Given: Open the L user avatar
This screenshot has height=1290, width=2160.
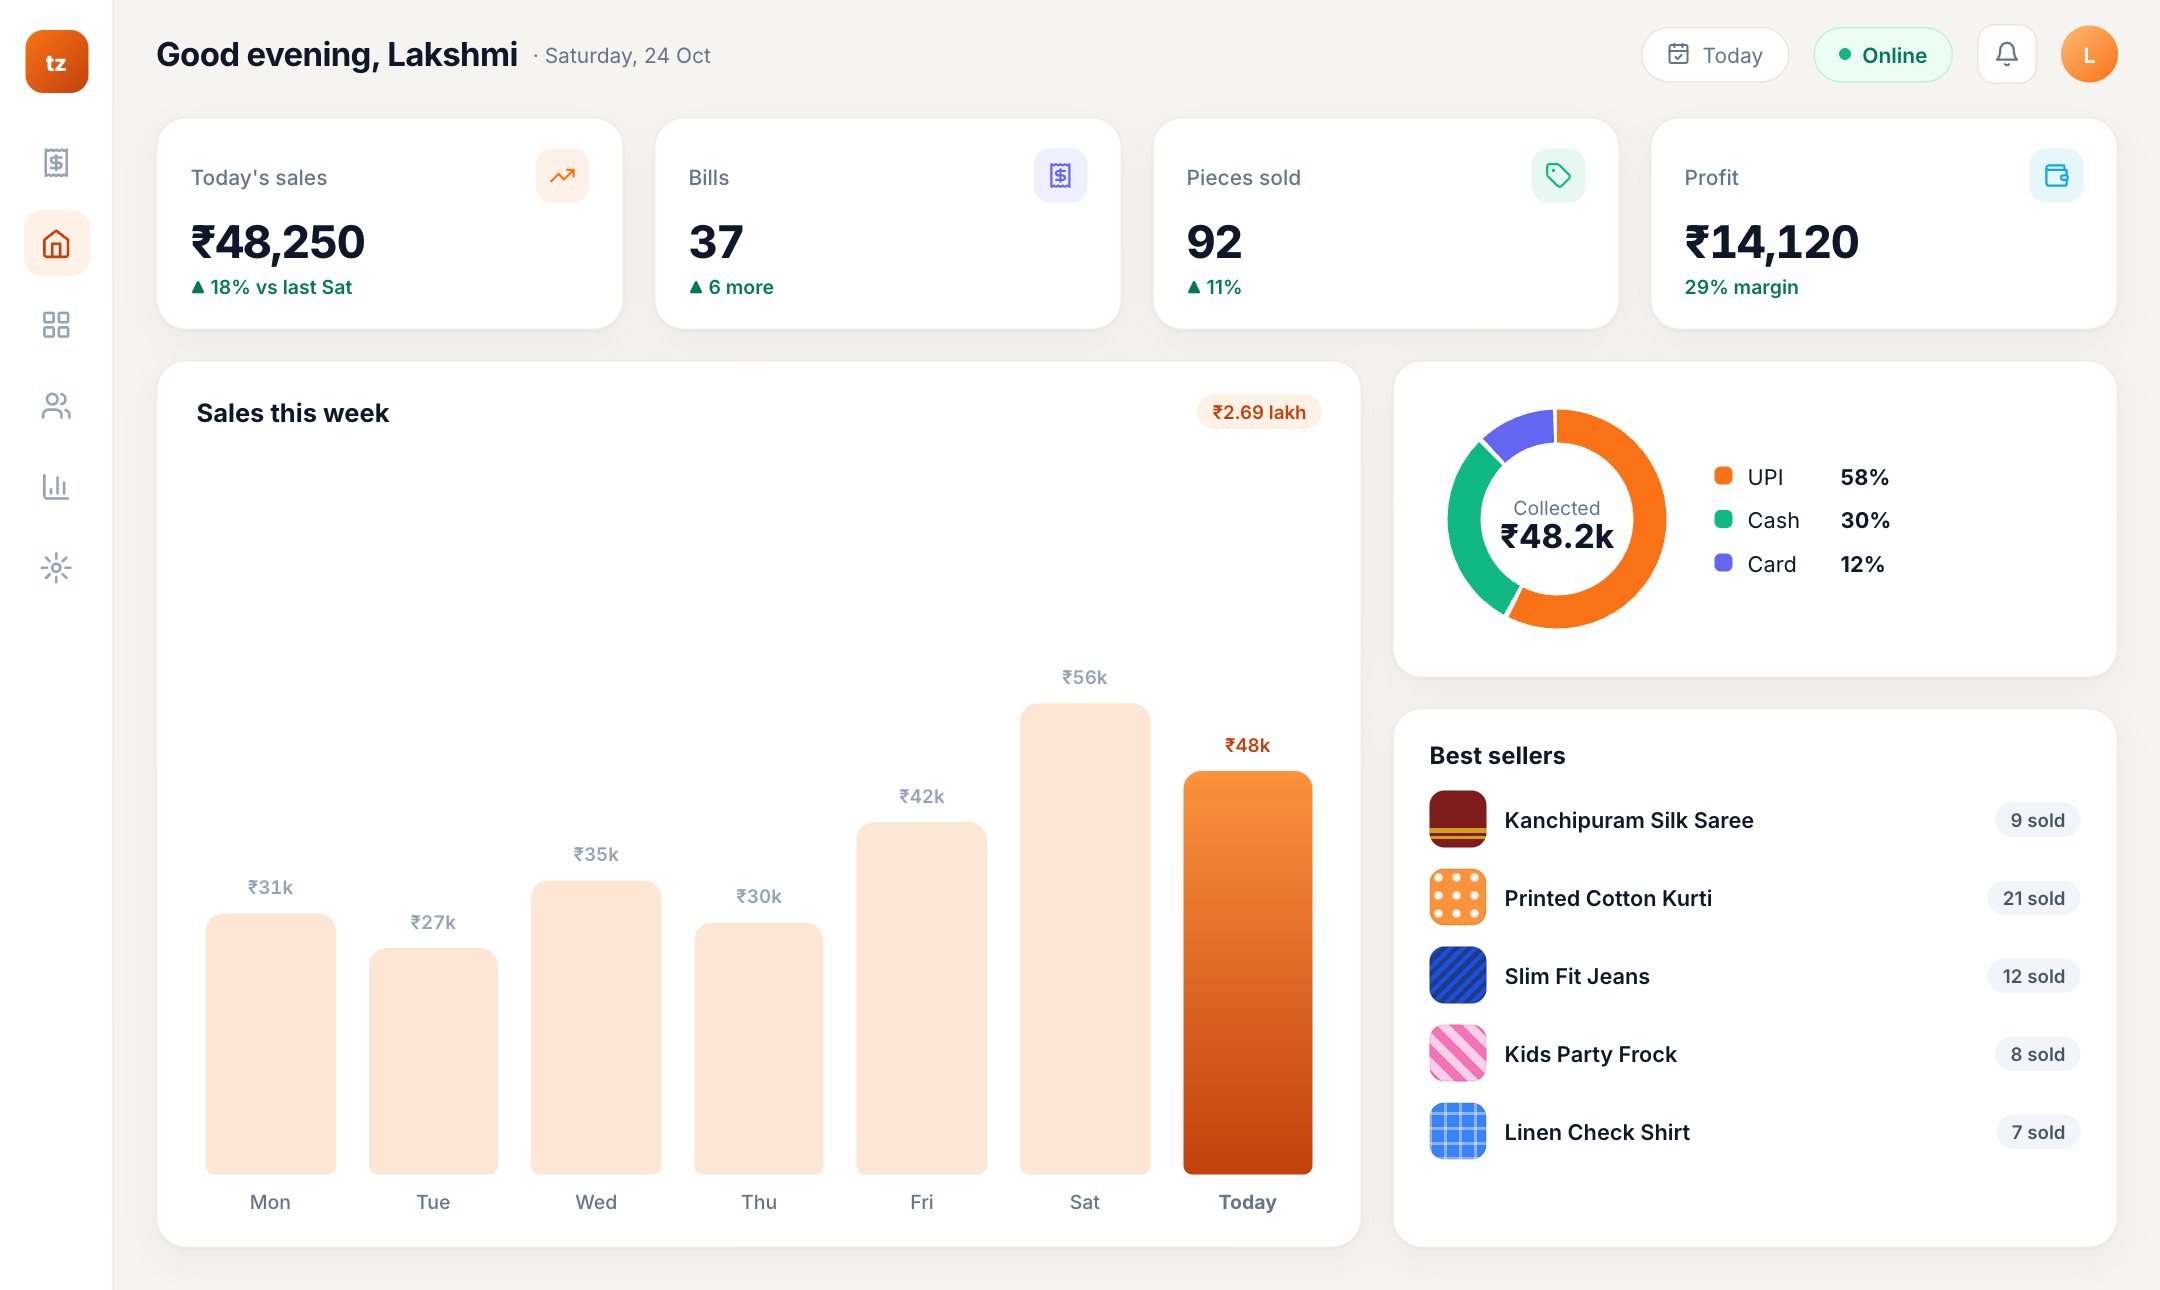Looking at the screenshot, I should [2089, 54].
